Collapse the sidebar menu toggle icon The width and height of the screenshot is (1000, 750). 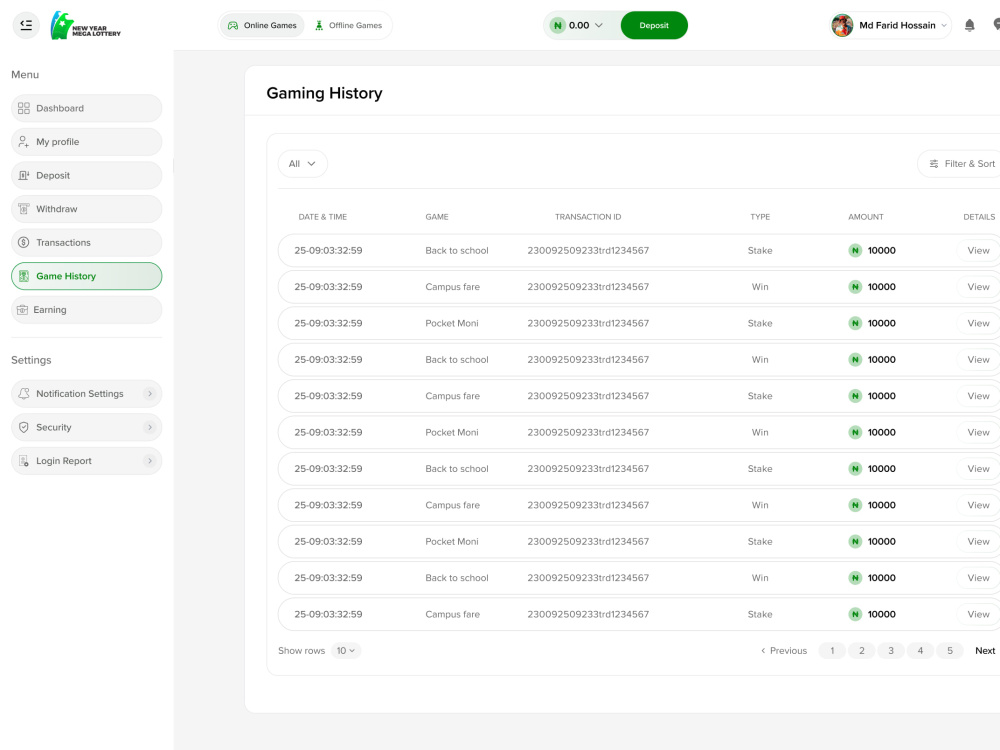[26, 26]
